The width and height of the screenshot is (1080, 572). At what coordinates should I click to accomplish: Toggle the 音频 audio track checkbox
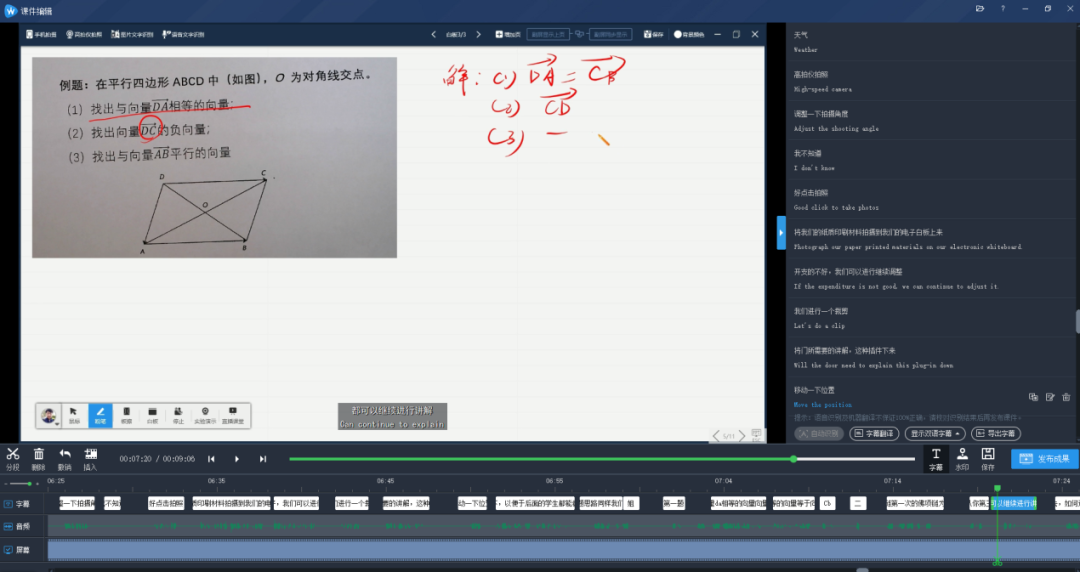[x=8, y=526]
